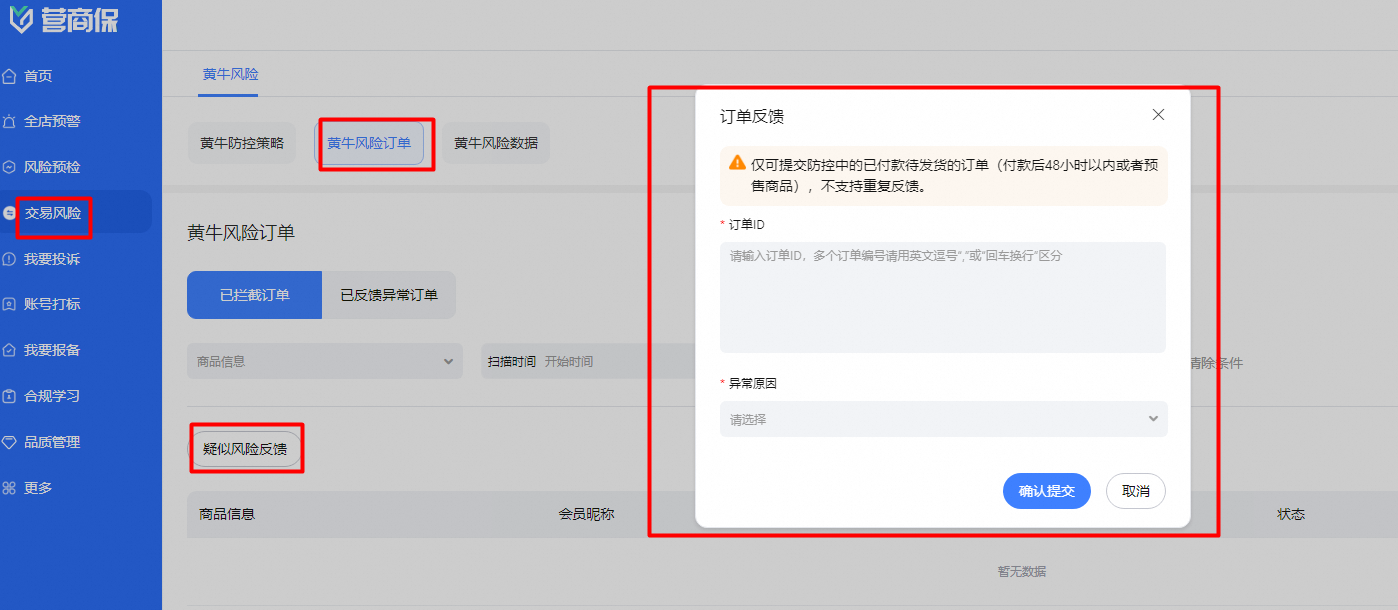Click the 订单反馈 dialog title
The width and height of the screenshot is (1398, 610).
click(x=752, y=116)
